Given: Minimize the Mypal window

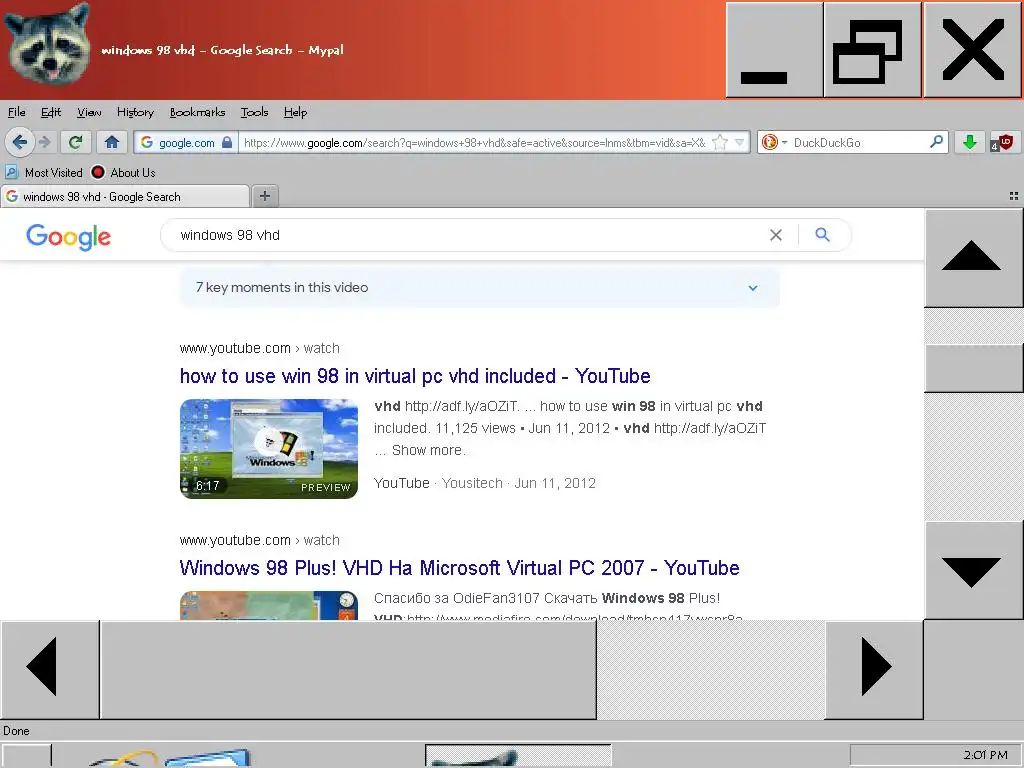Looking at the screenshot, I should 774,50.
